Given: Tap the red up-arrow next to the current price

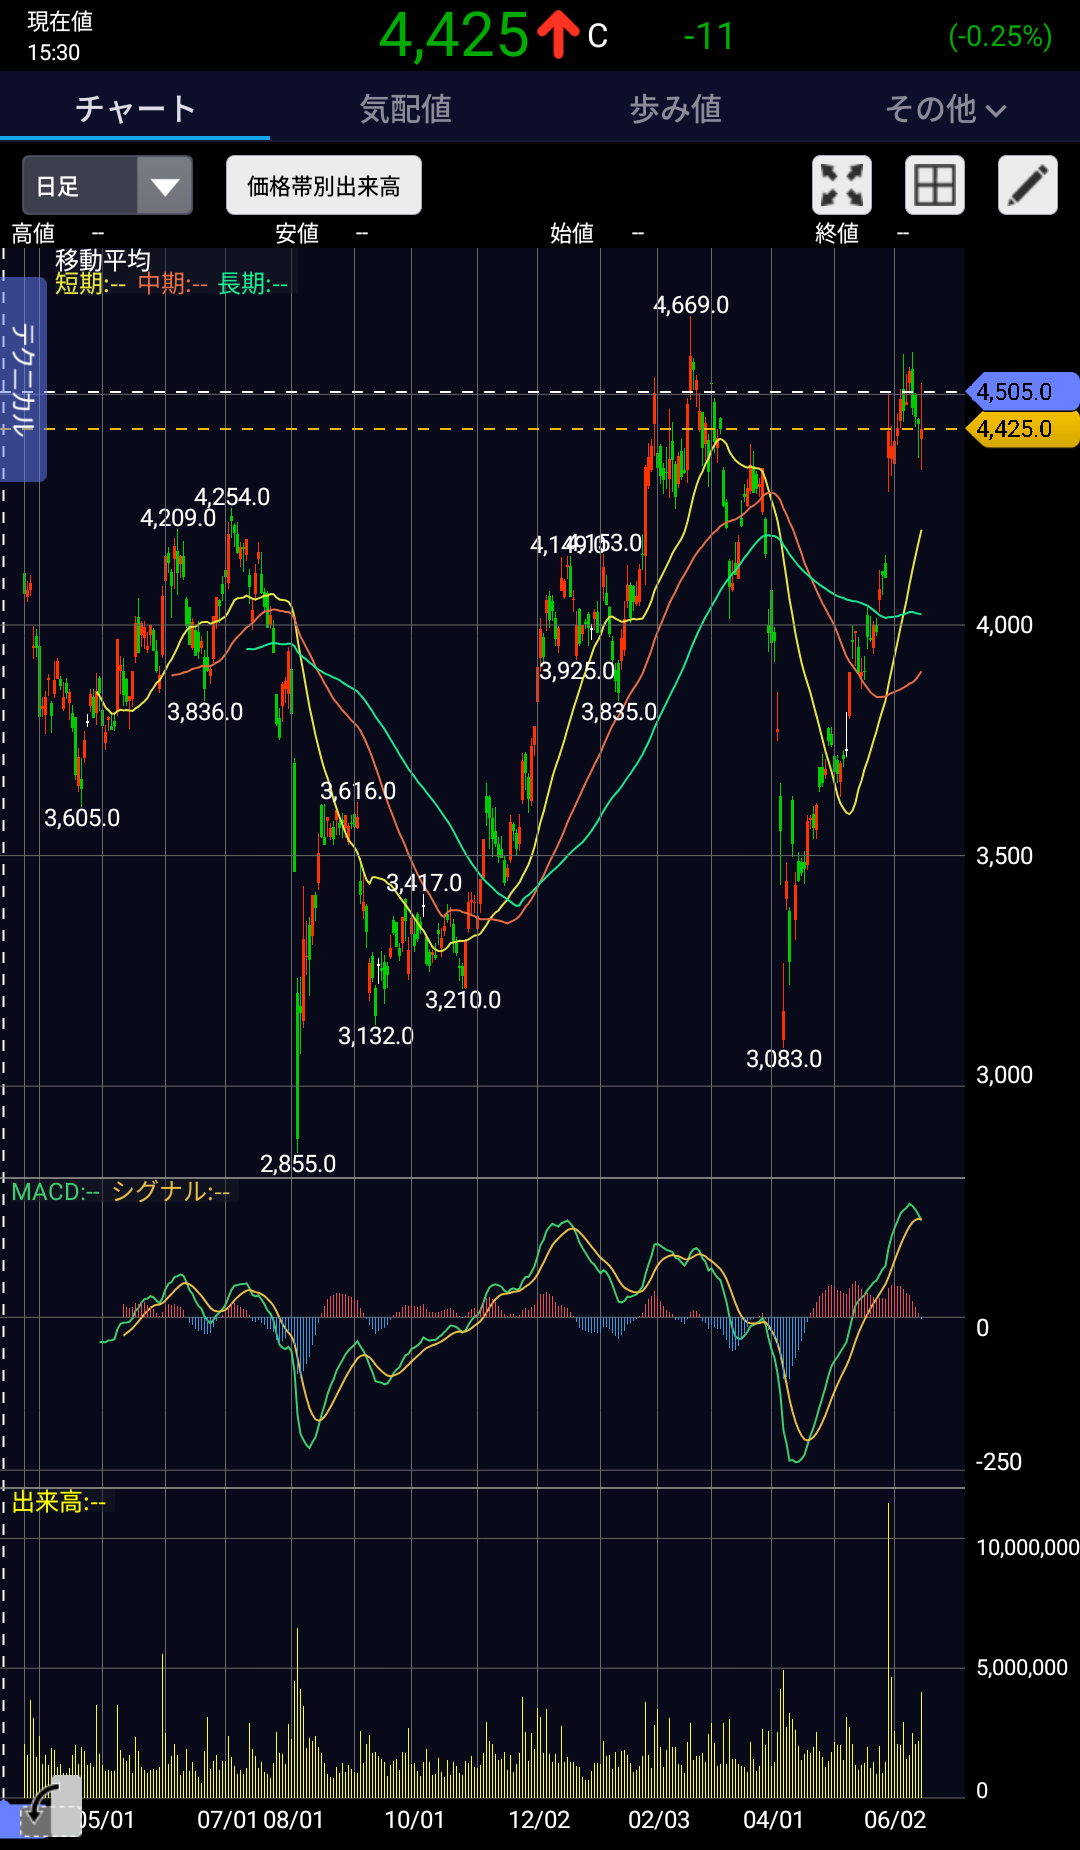Looking at the screenshot, I should pyautogui.click(x=558, y=36).
